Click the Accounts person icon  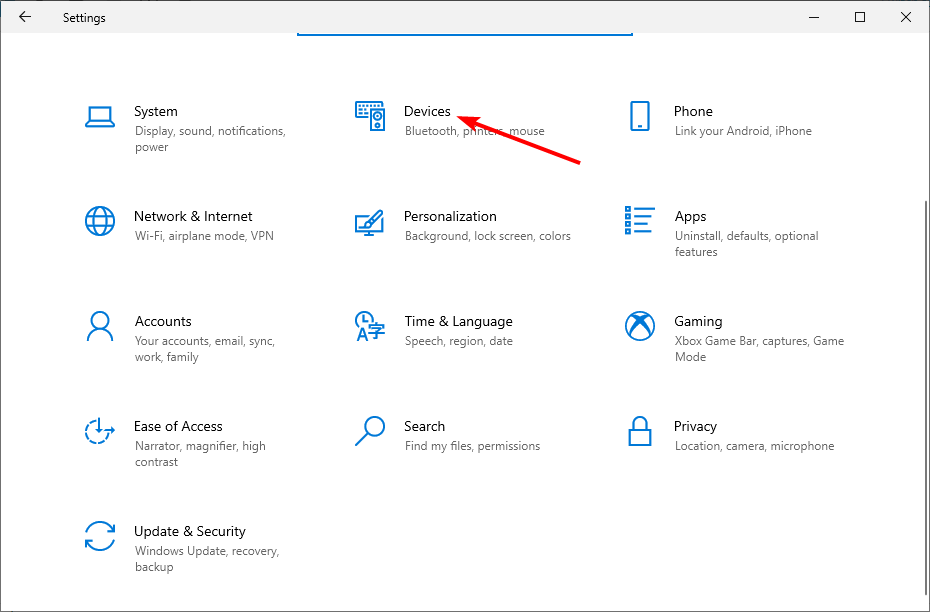tap(100, 326)
